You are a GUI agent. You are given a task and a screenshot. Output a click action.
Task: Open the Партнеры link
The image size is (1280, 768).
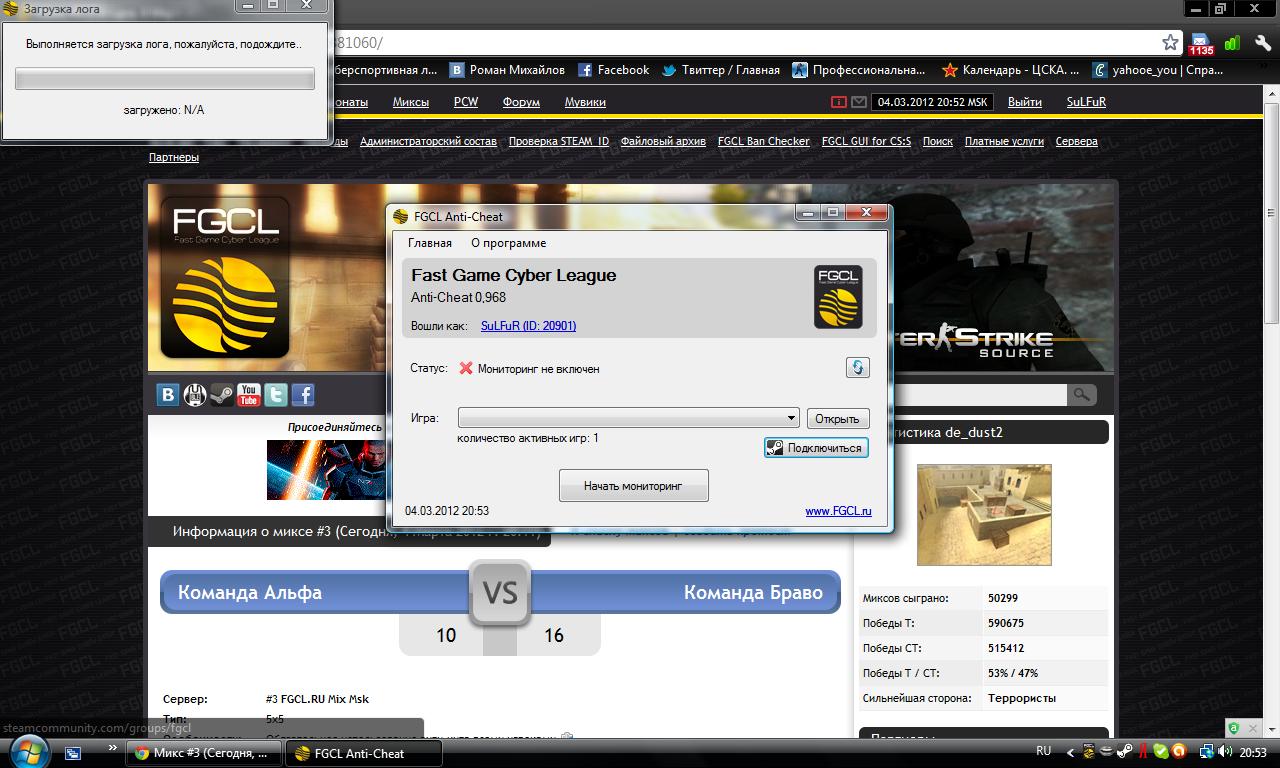[174, 157]
